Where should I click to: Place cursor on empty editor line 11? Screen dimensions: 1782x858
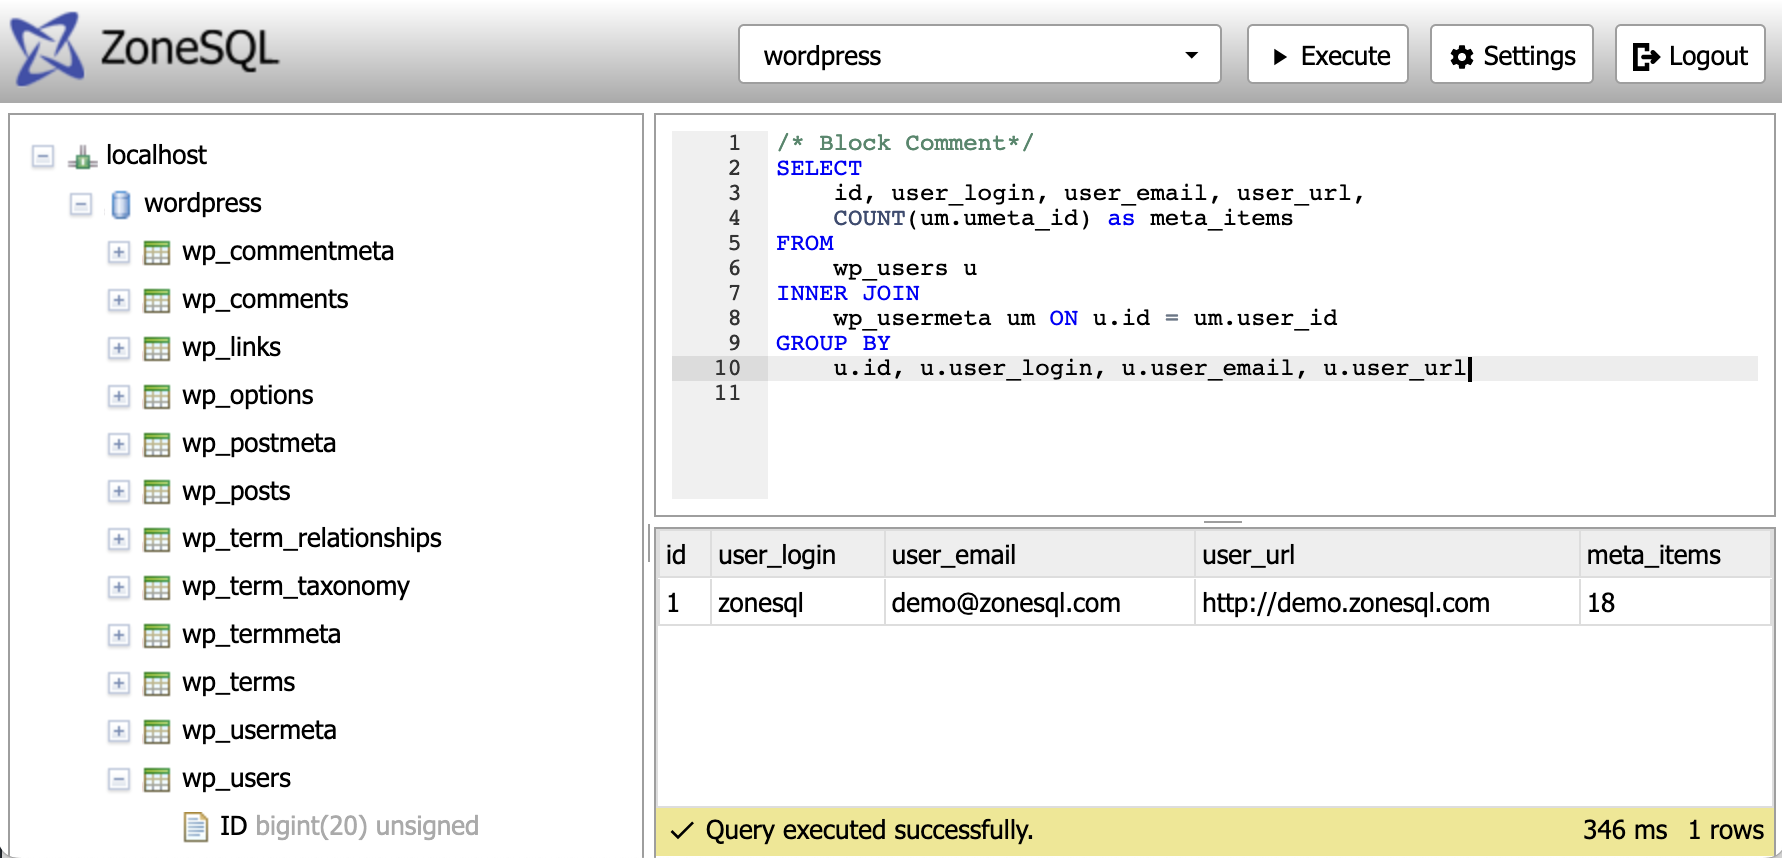pos(1262,393)
